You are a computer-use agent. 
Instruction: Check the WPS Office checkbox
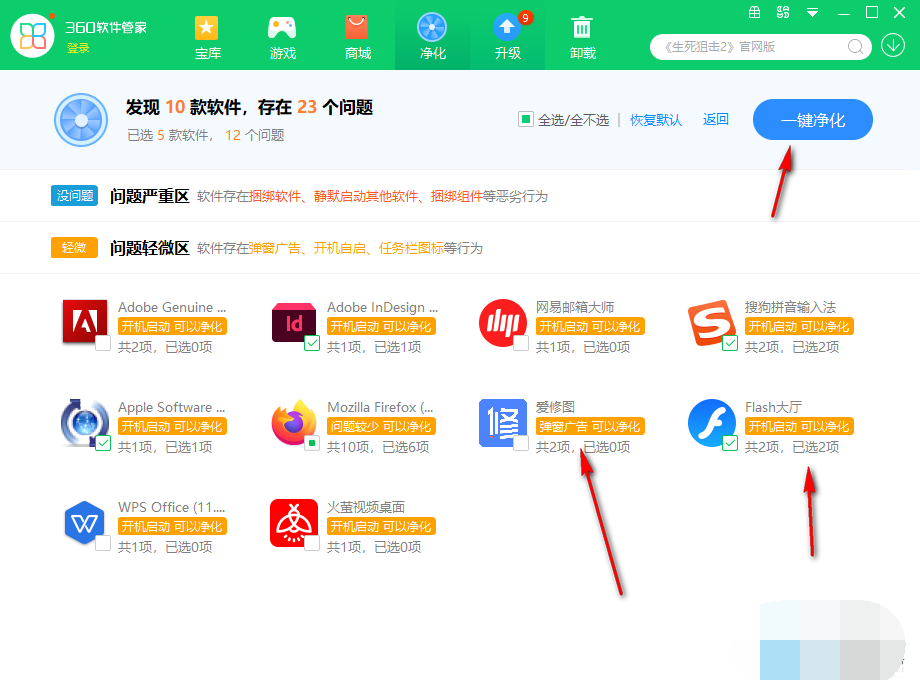103,543
